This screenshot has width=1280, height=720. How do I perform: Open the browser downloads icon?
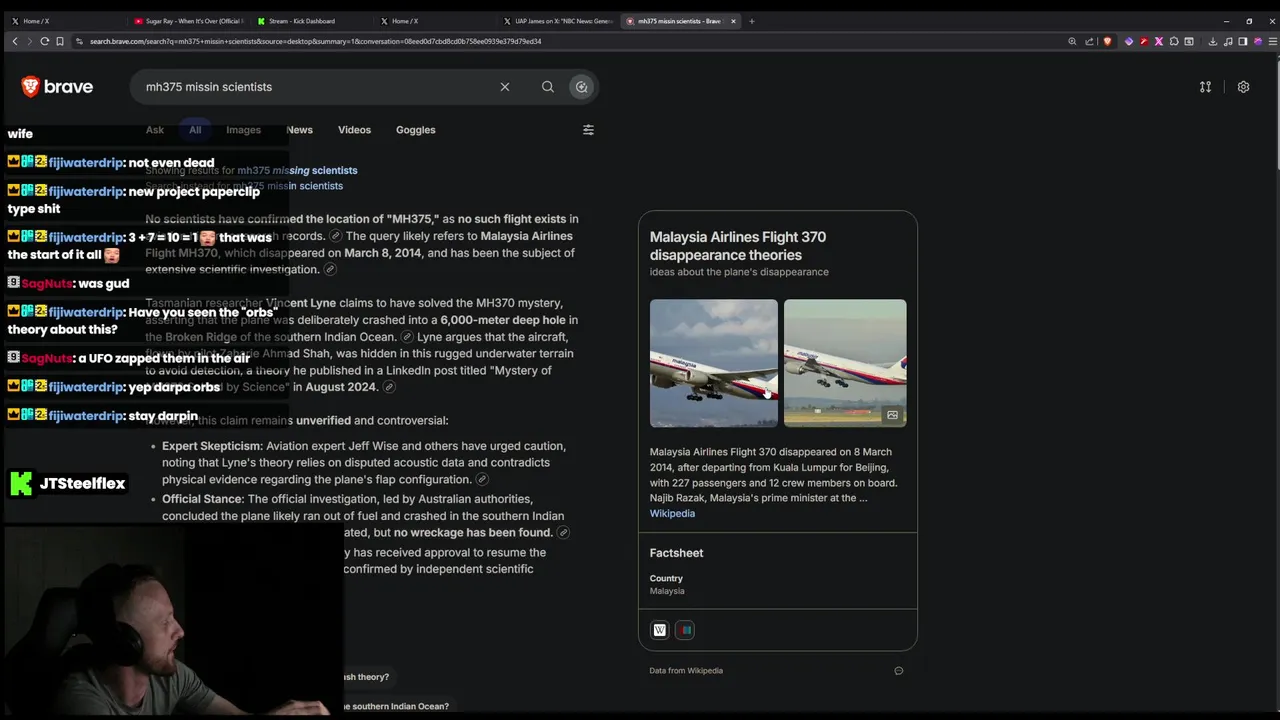(1213, 41)
